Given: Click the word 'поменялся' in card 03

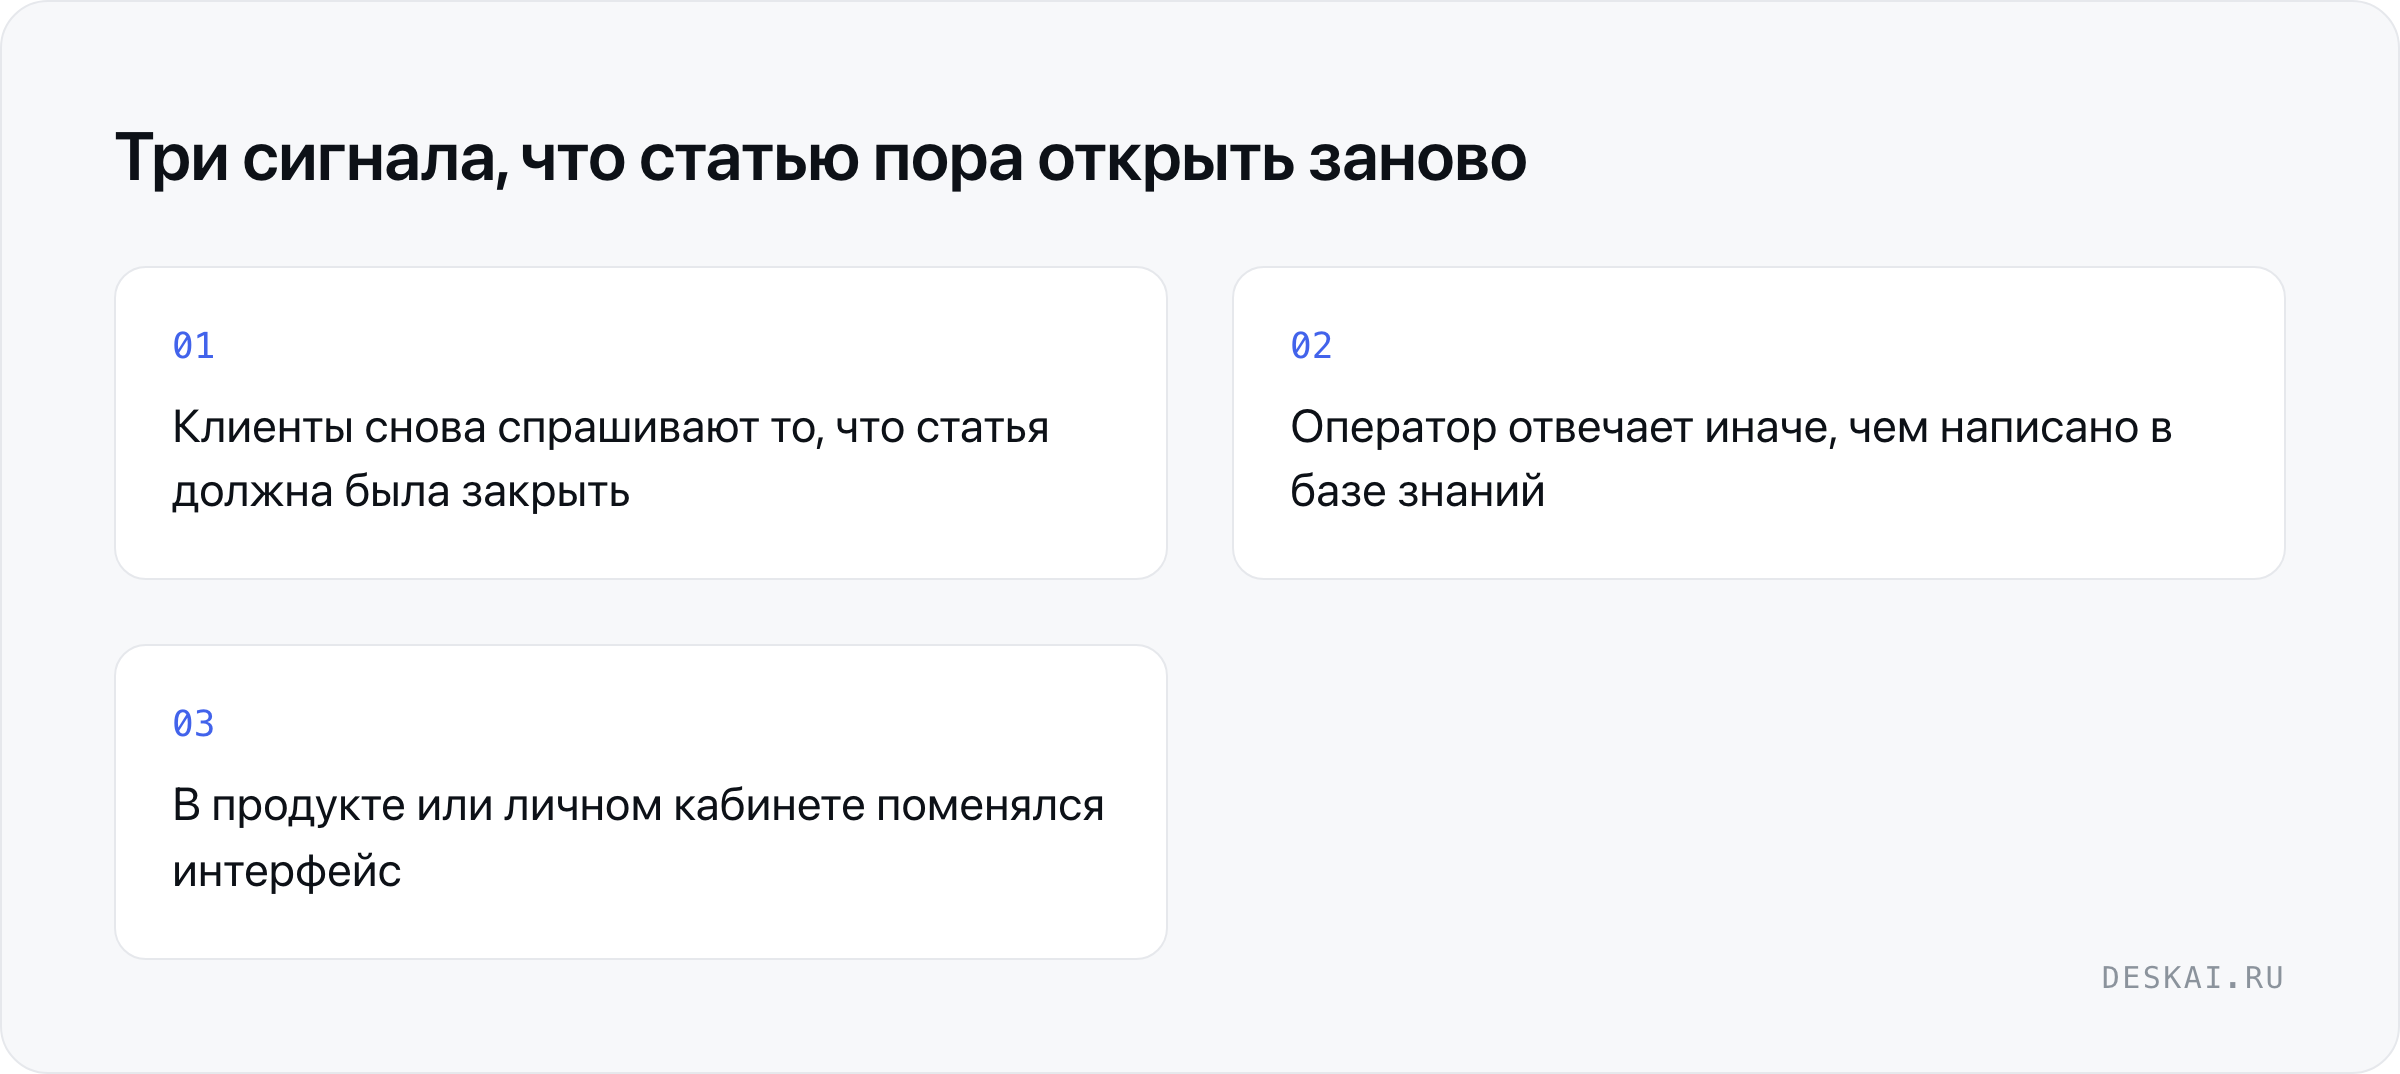Looking at the screenshot, I should pos(990,806).
